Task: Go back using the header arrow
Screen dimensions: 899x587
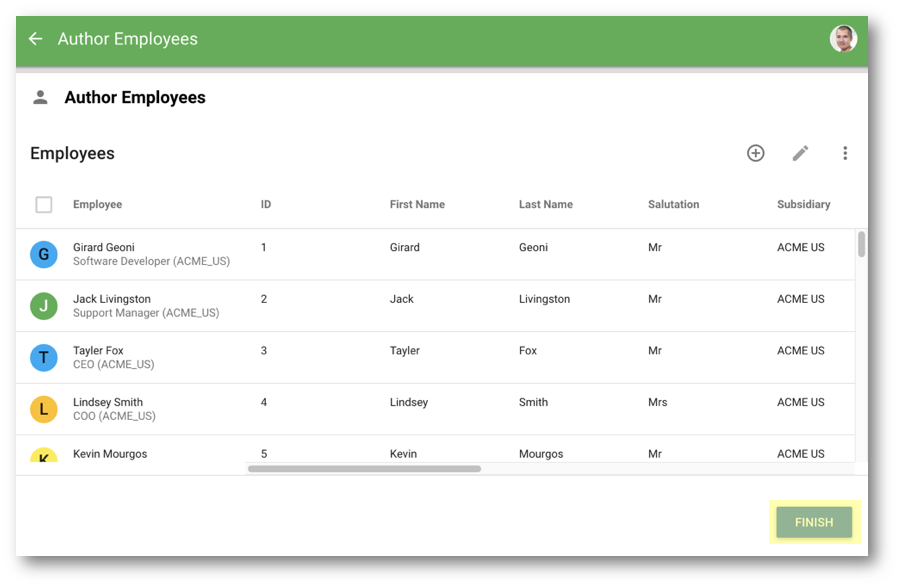Action: [x=36, y=38]
